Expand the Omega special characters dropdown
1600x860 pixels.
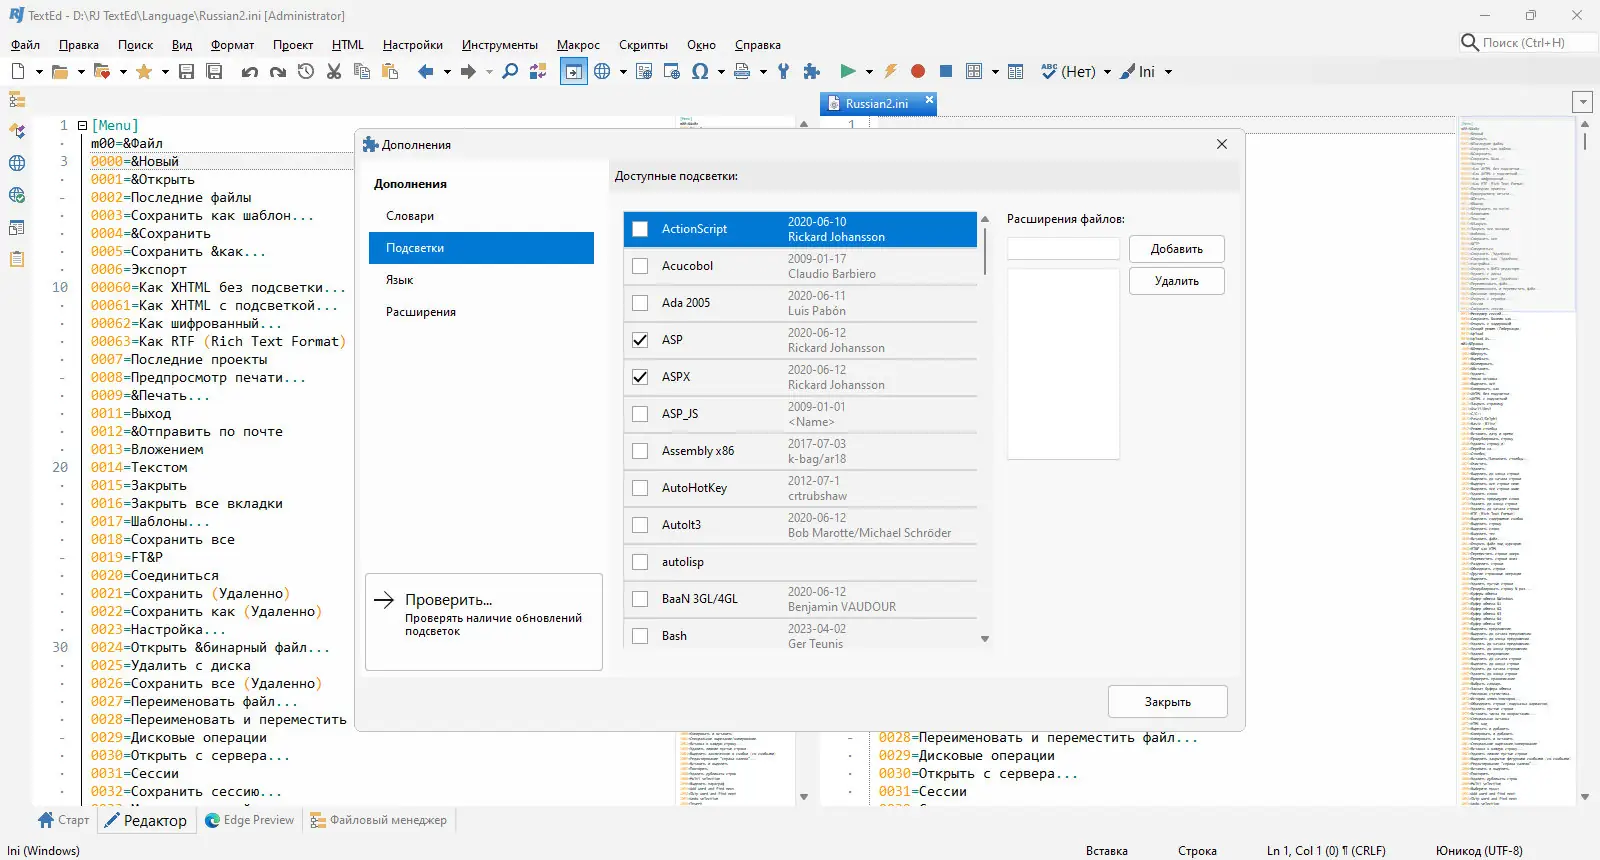point(721,72)
